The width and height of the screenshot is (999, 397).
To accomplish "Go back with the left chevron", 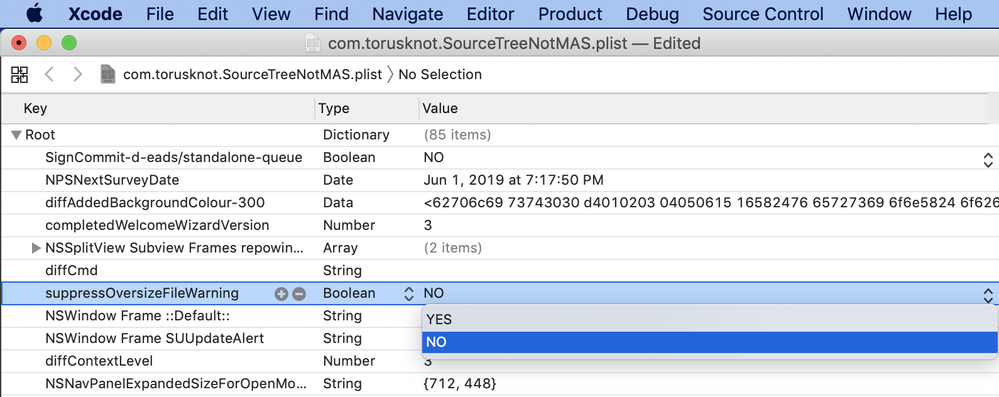I will click(x=49, y=75).
